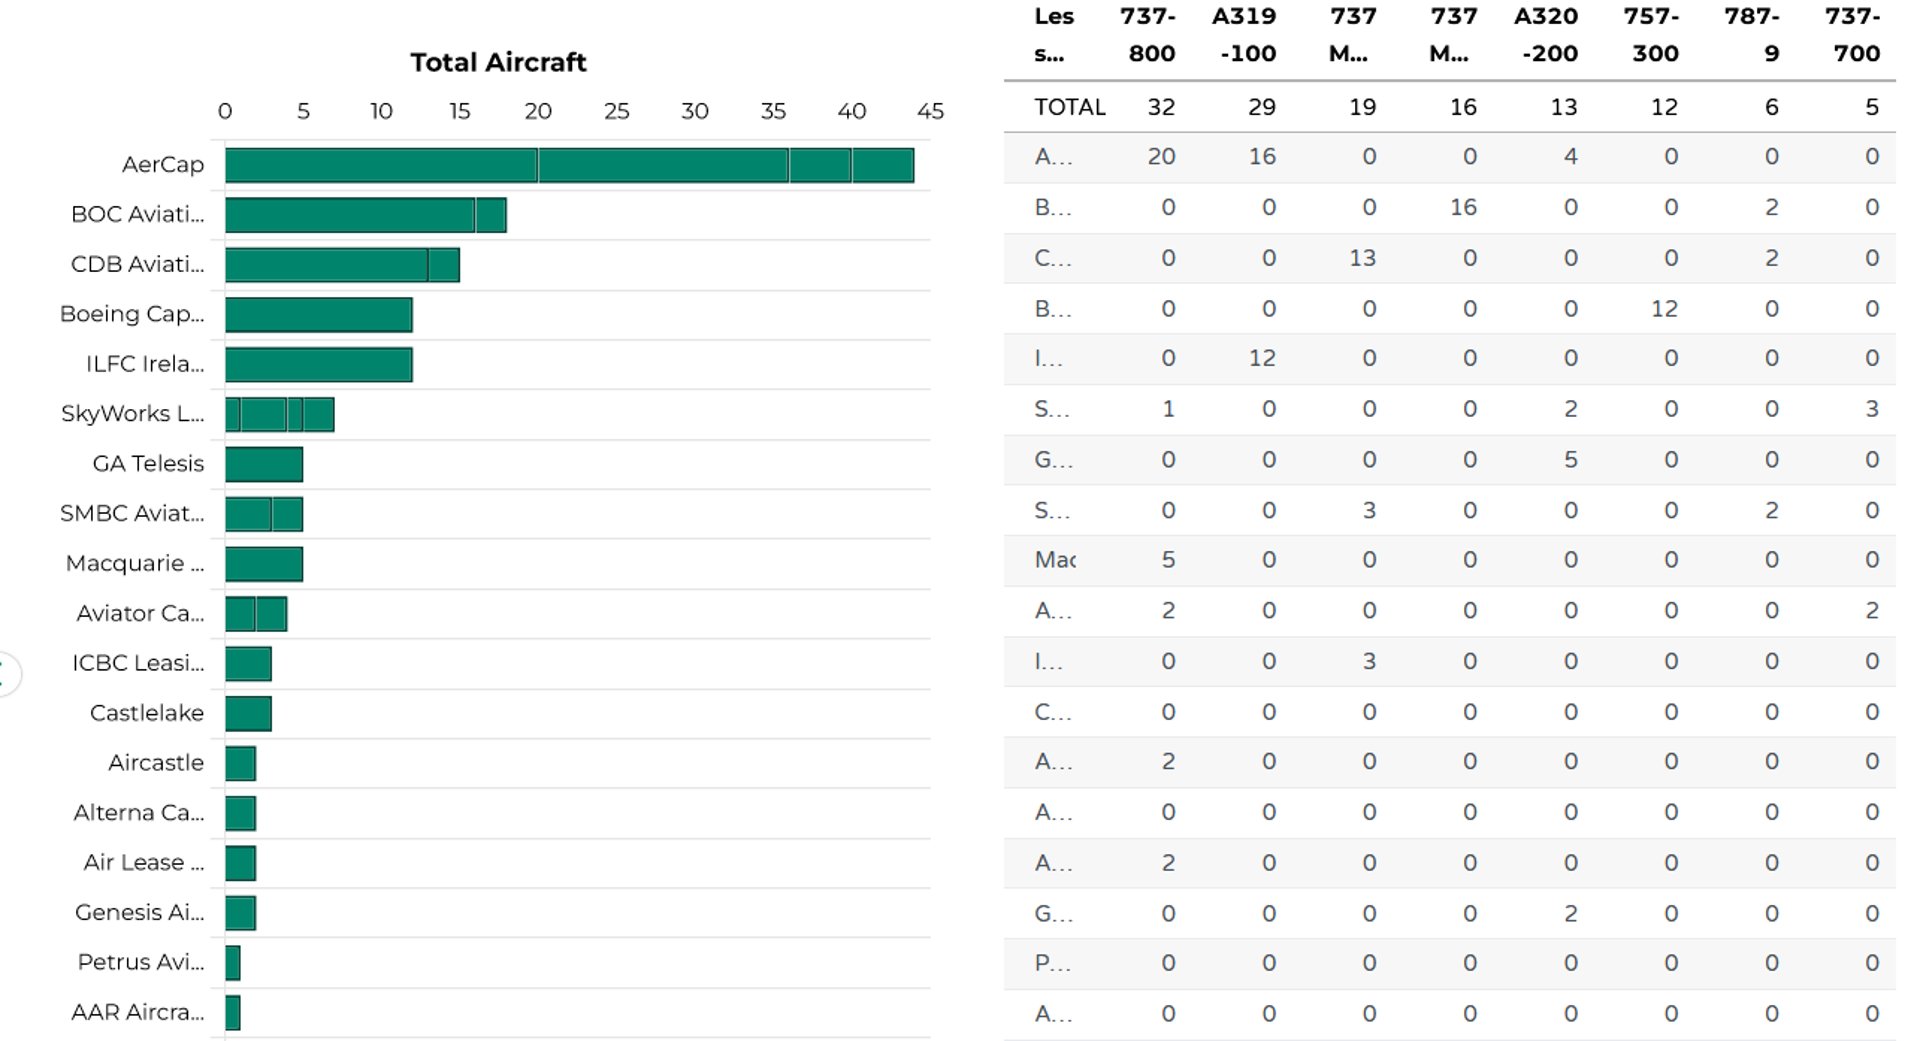Click the A320-200 column header
The image size is (1920, 1041).
1546,35
